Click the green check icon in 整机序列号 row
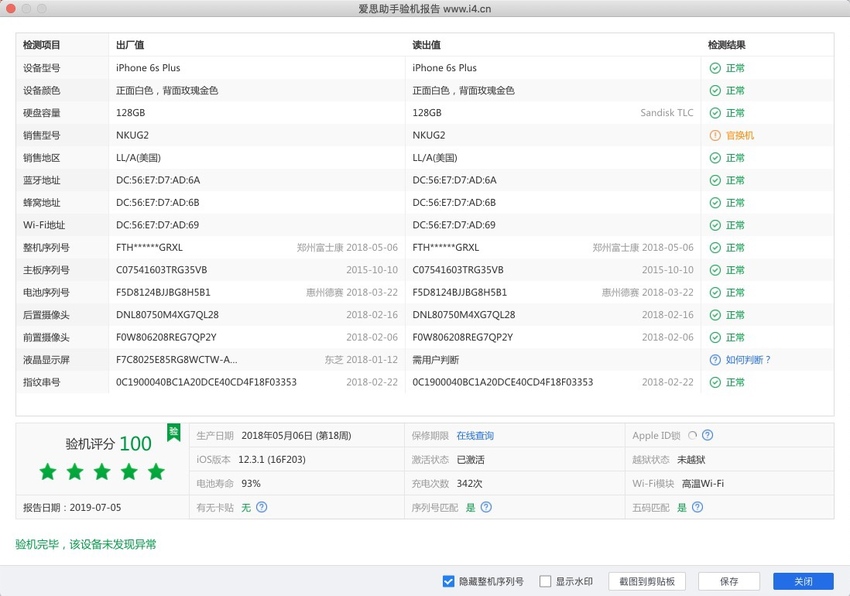Screen dimensions: 850x596 pyautogui.click(x=715, y=248)
